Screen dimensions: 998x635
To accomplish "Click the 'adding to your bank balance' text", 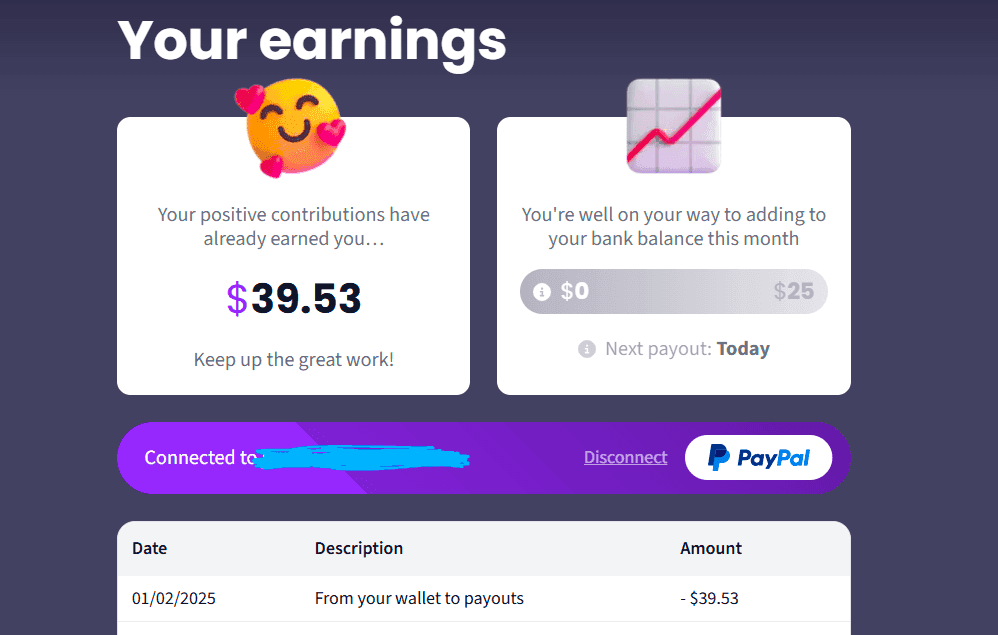I will (x=673, y=227).
